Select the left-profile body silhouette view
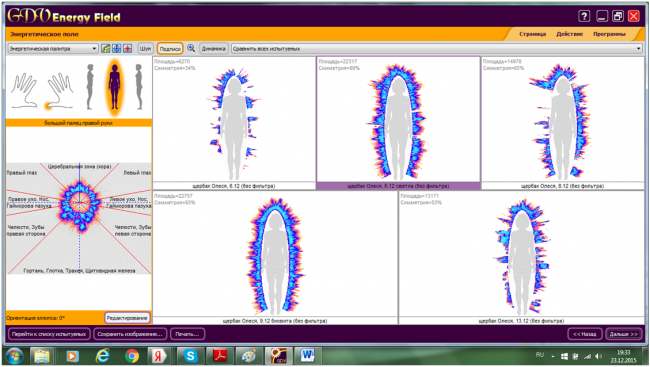Viewport: 650px width, 367px height. tap(90, 87)
